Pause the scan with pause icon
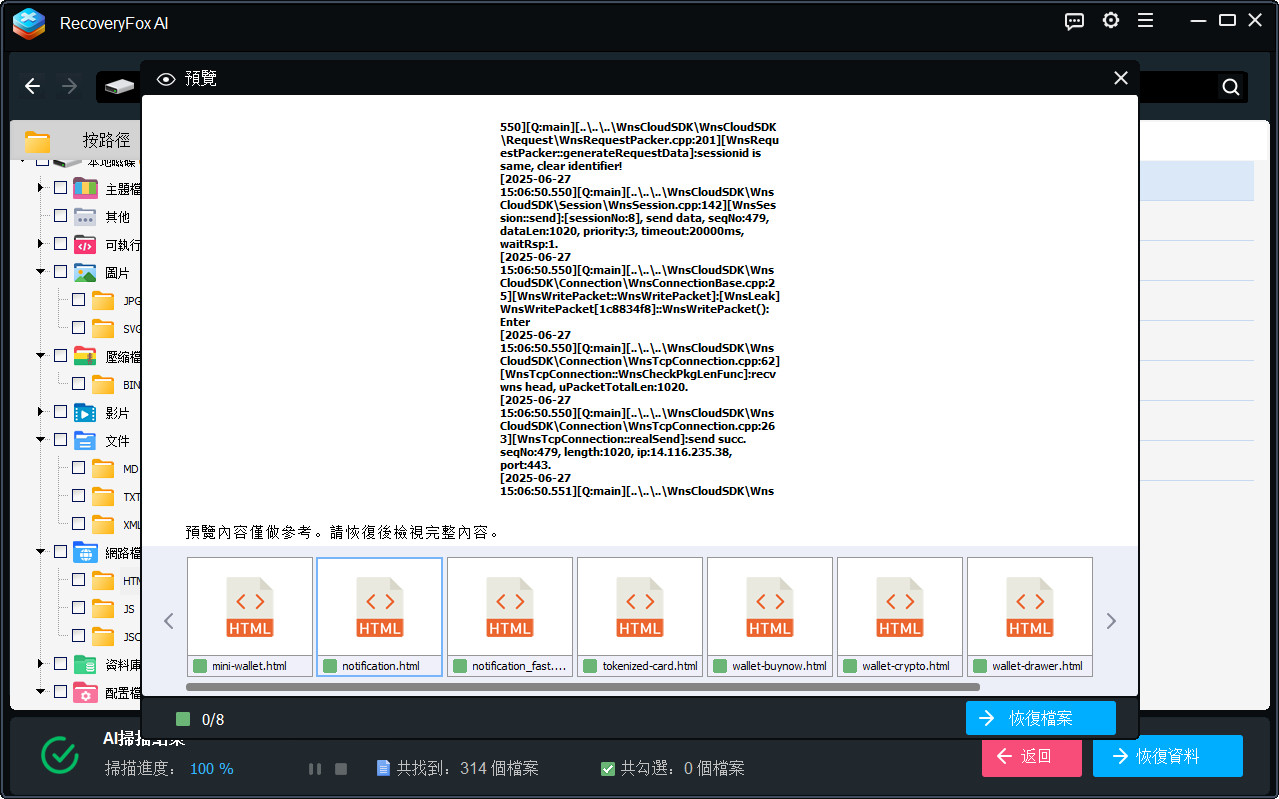This screenshot has height=799, width=1279. pyautogui.click(x=315, y=769)
